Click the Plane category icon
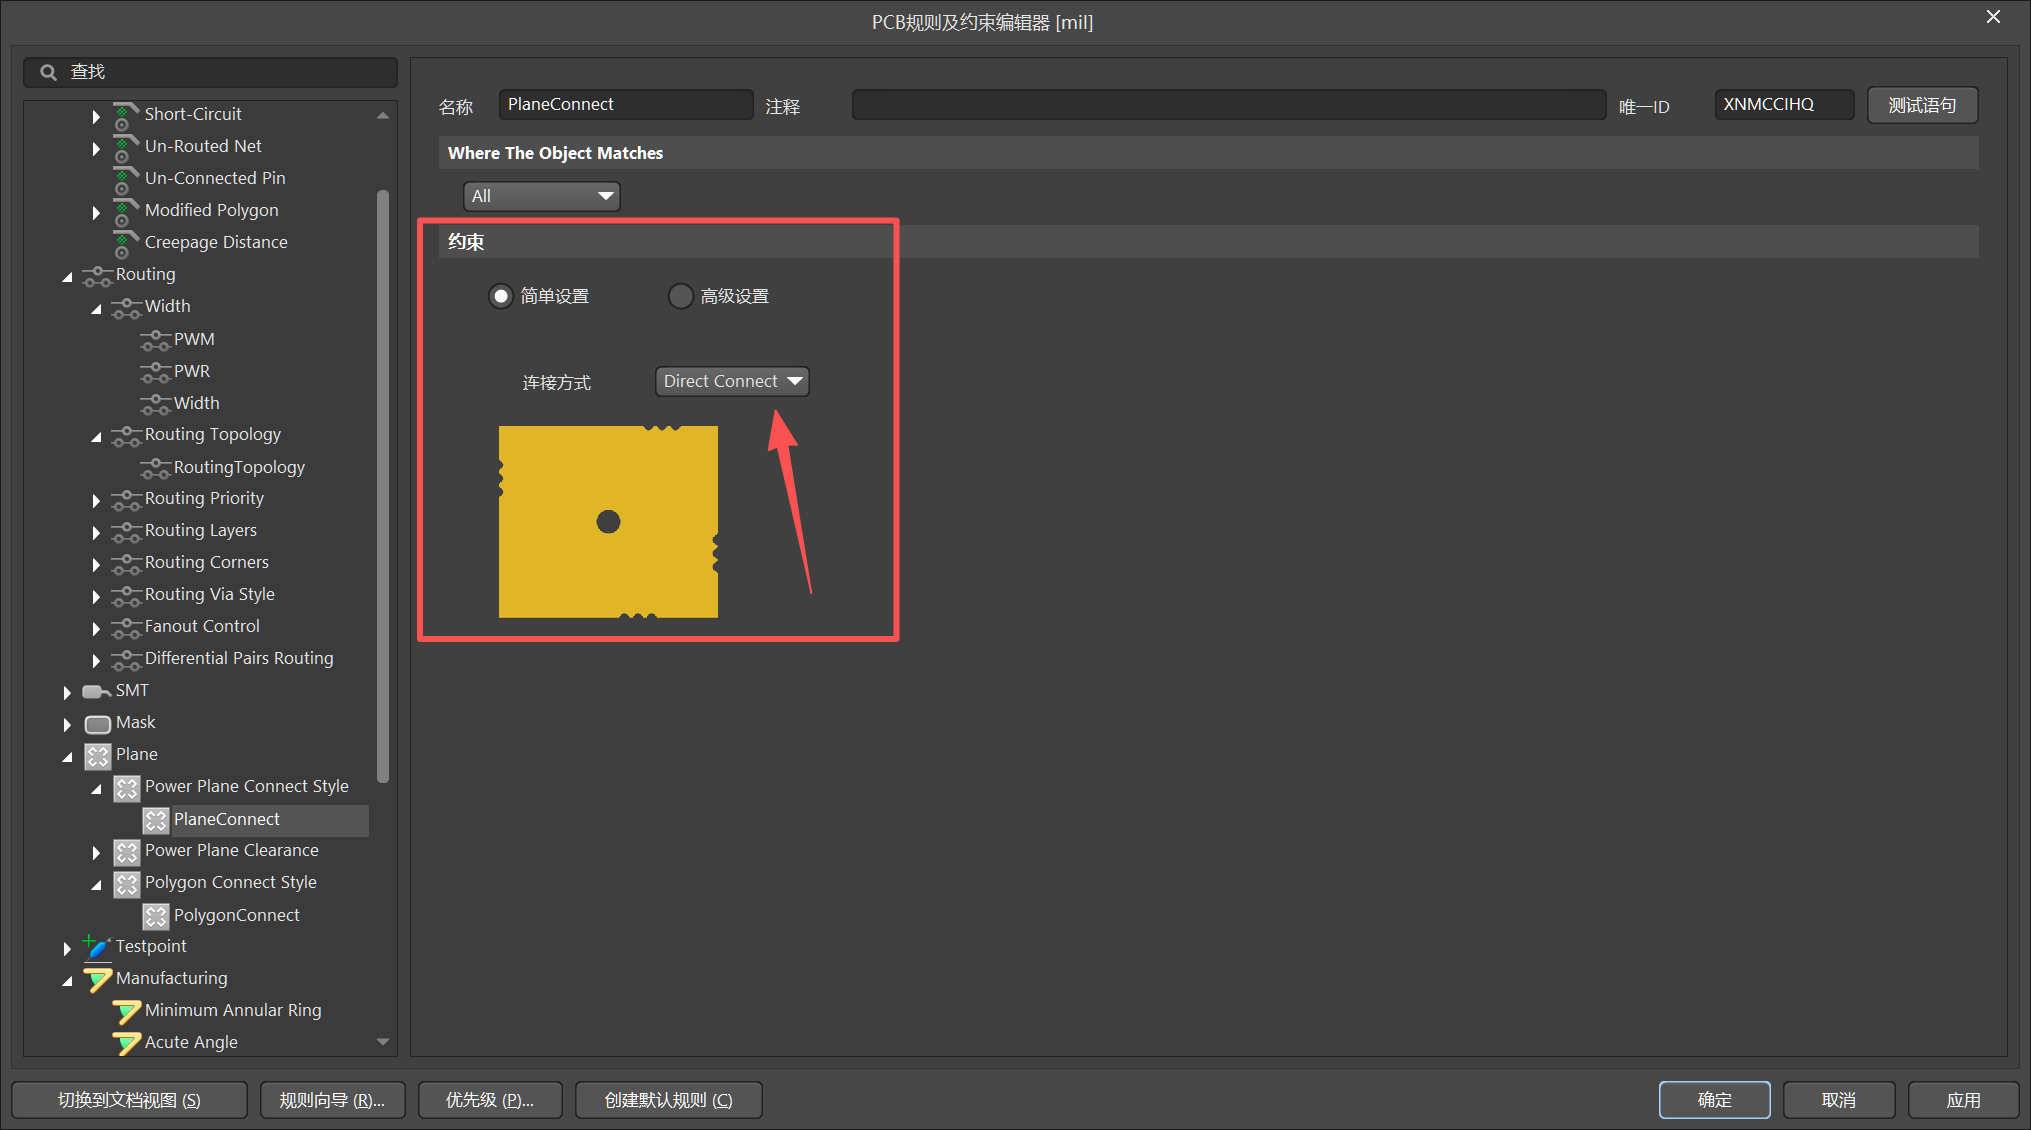The image size is (2031, 1130). (x=97, y=755)
